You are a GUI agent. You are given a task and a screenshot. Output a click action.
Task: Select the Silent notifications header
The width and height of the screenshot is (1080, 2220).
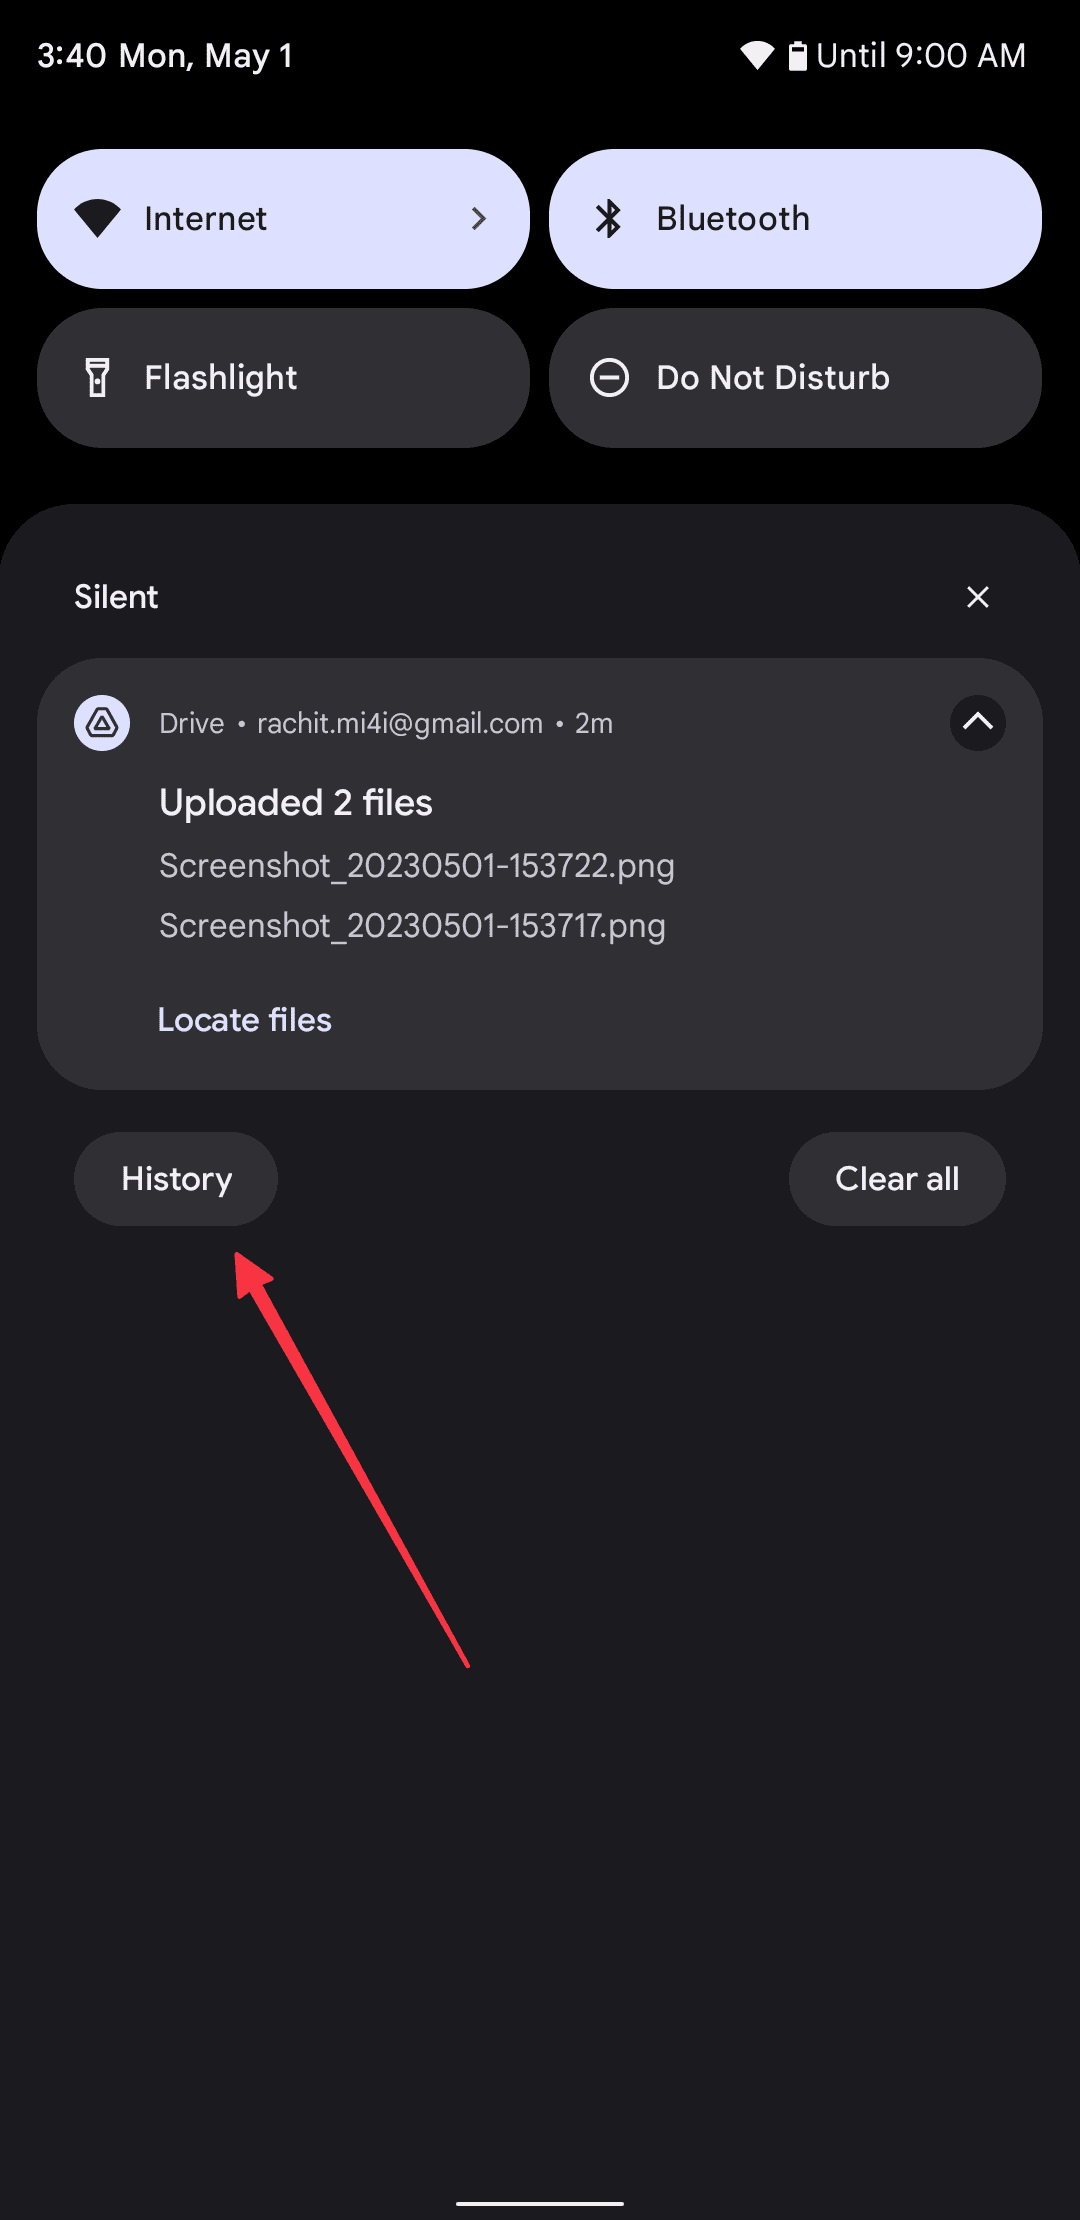[115, 596]
